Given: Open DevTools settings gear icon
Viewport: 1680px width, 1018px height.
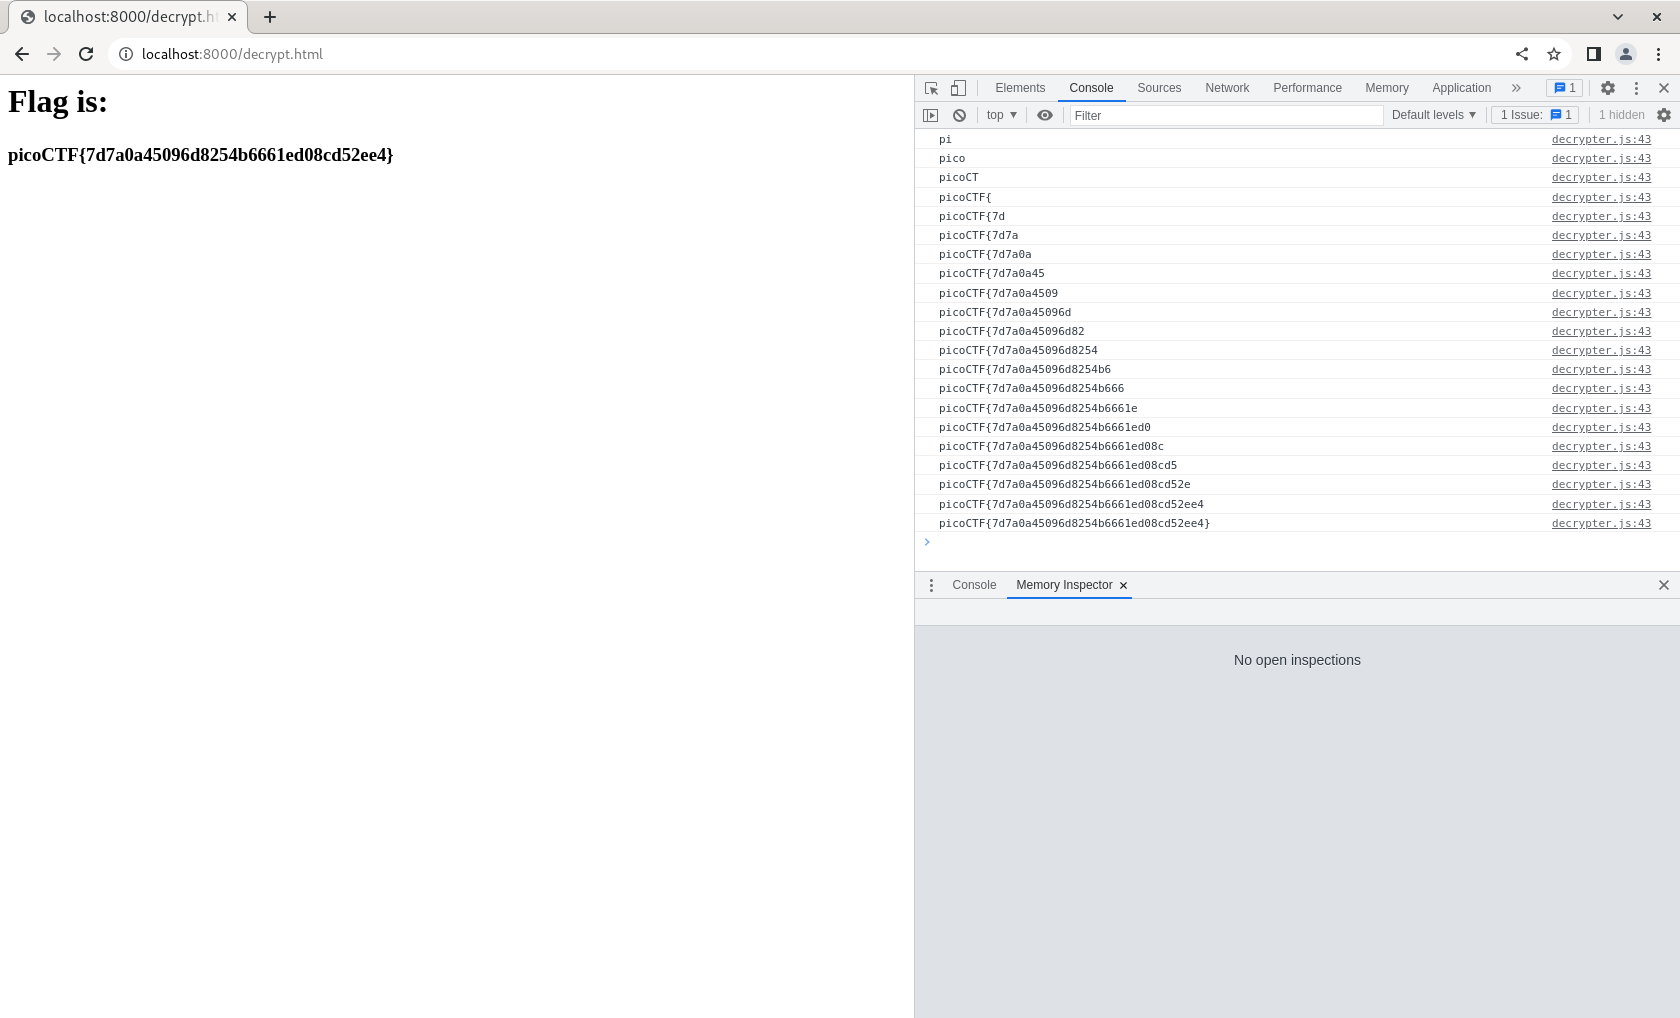Looking at the screenshot, I should click(x=1608, y=88).
